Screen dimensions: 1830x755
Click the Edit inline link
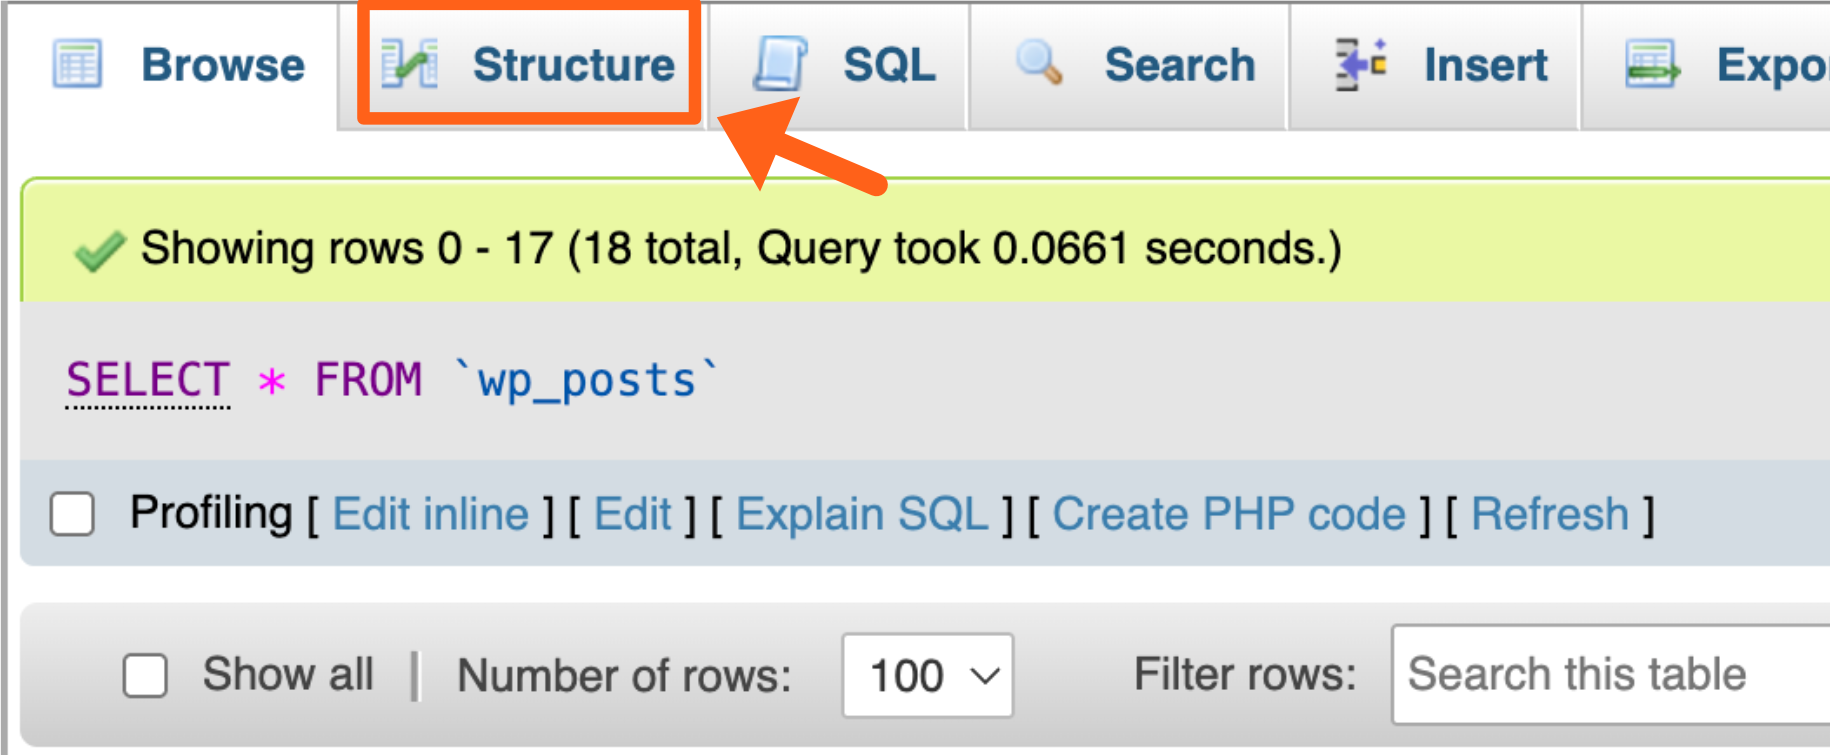[432, 514]
